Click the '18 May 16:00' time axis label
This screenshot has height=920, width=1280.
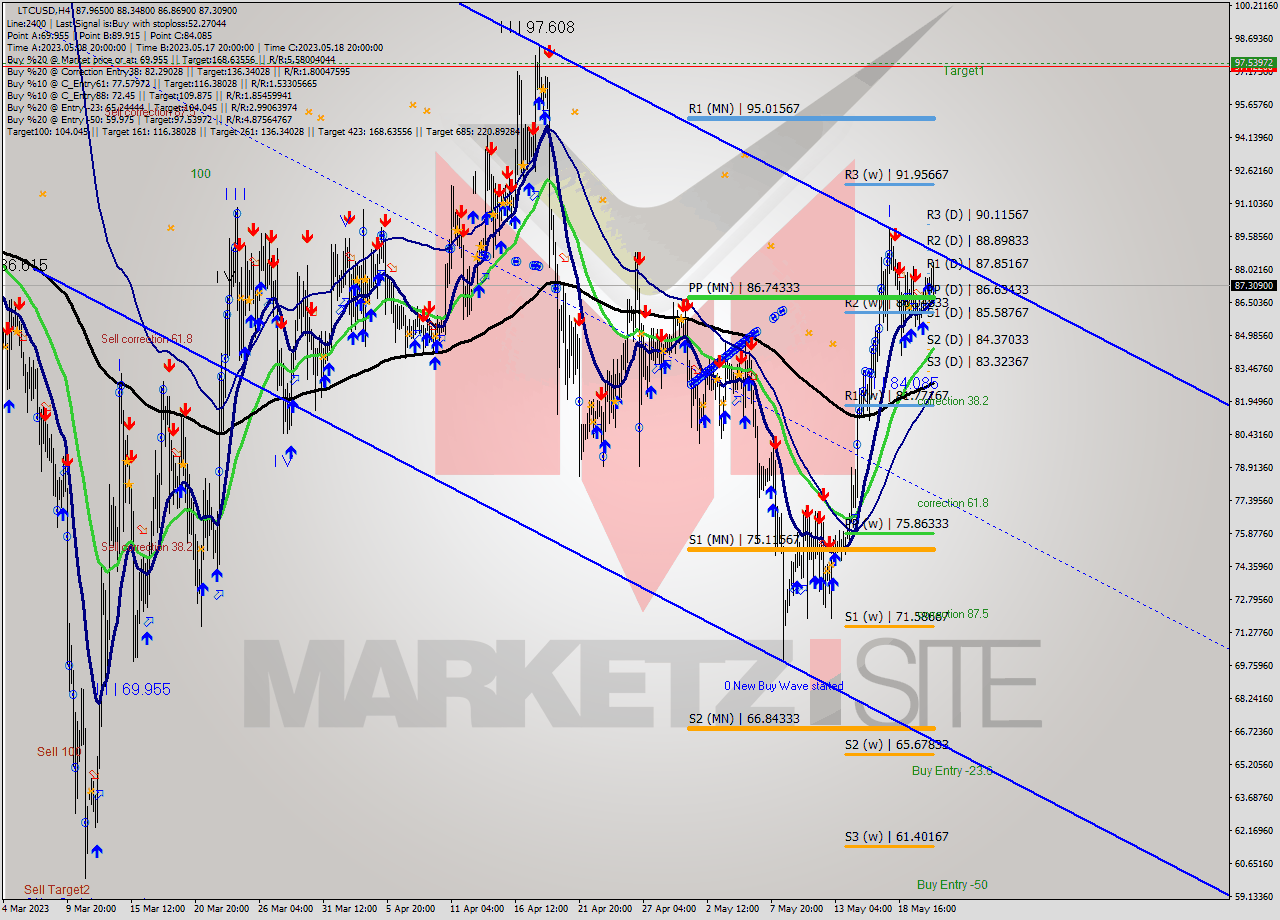point(926,910)
